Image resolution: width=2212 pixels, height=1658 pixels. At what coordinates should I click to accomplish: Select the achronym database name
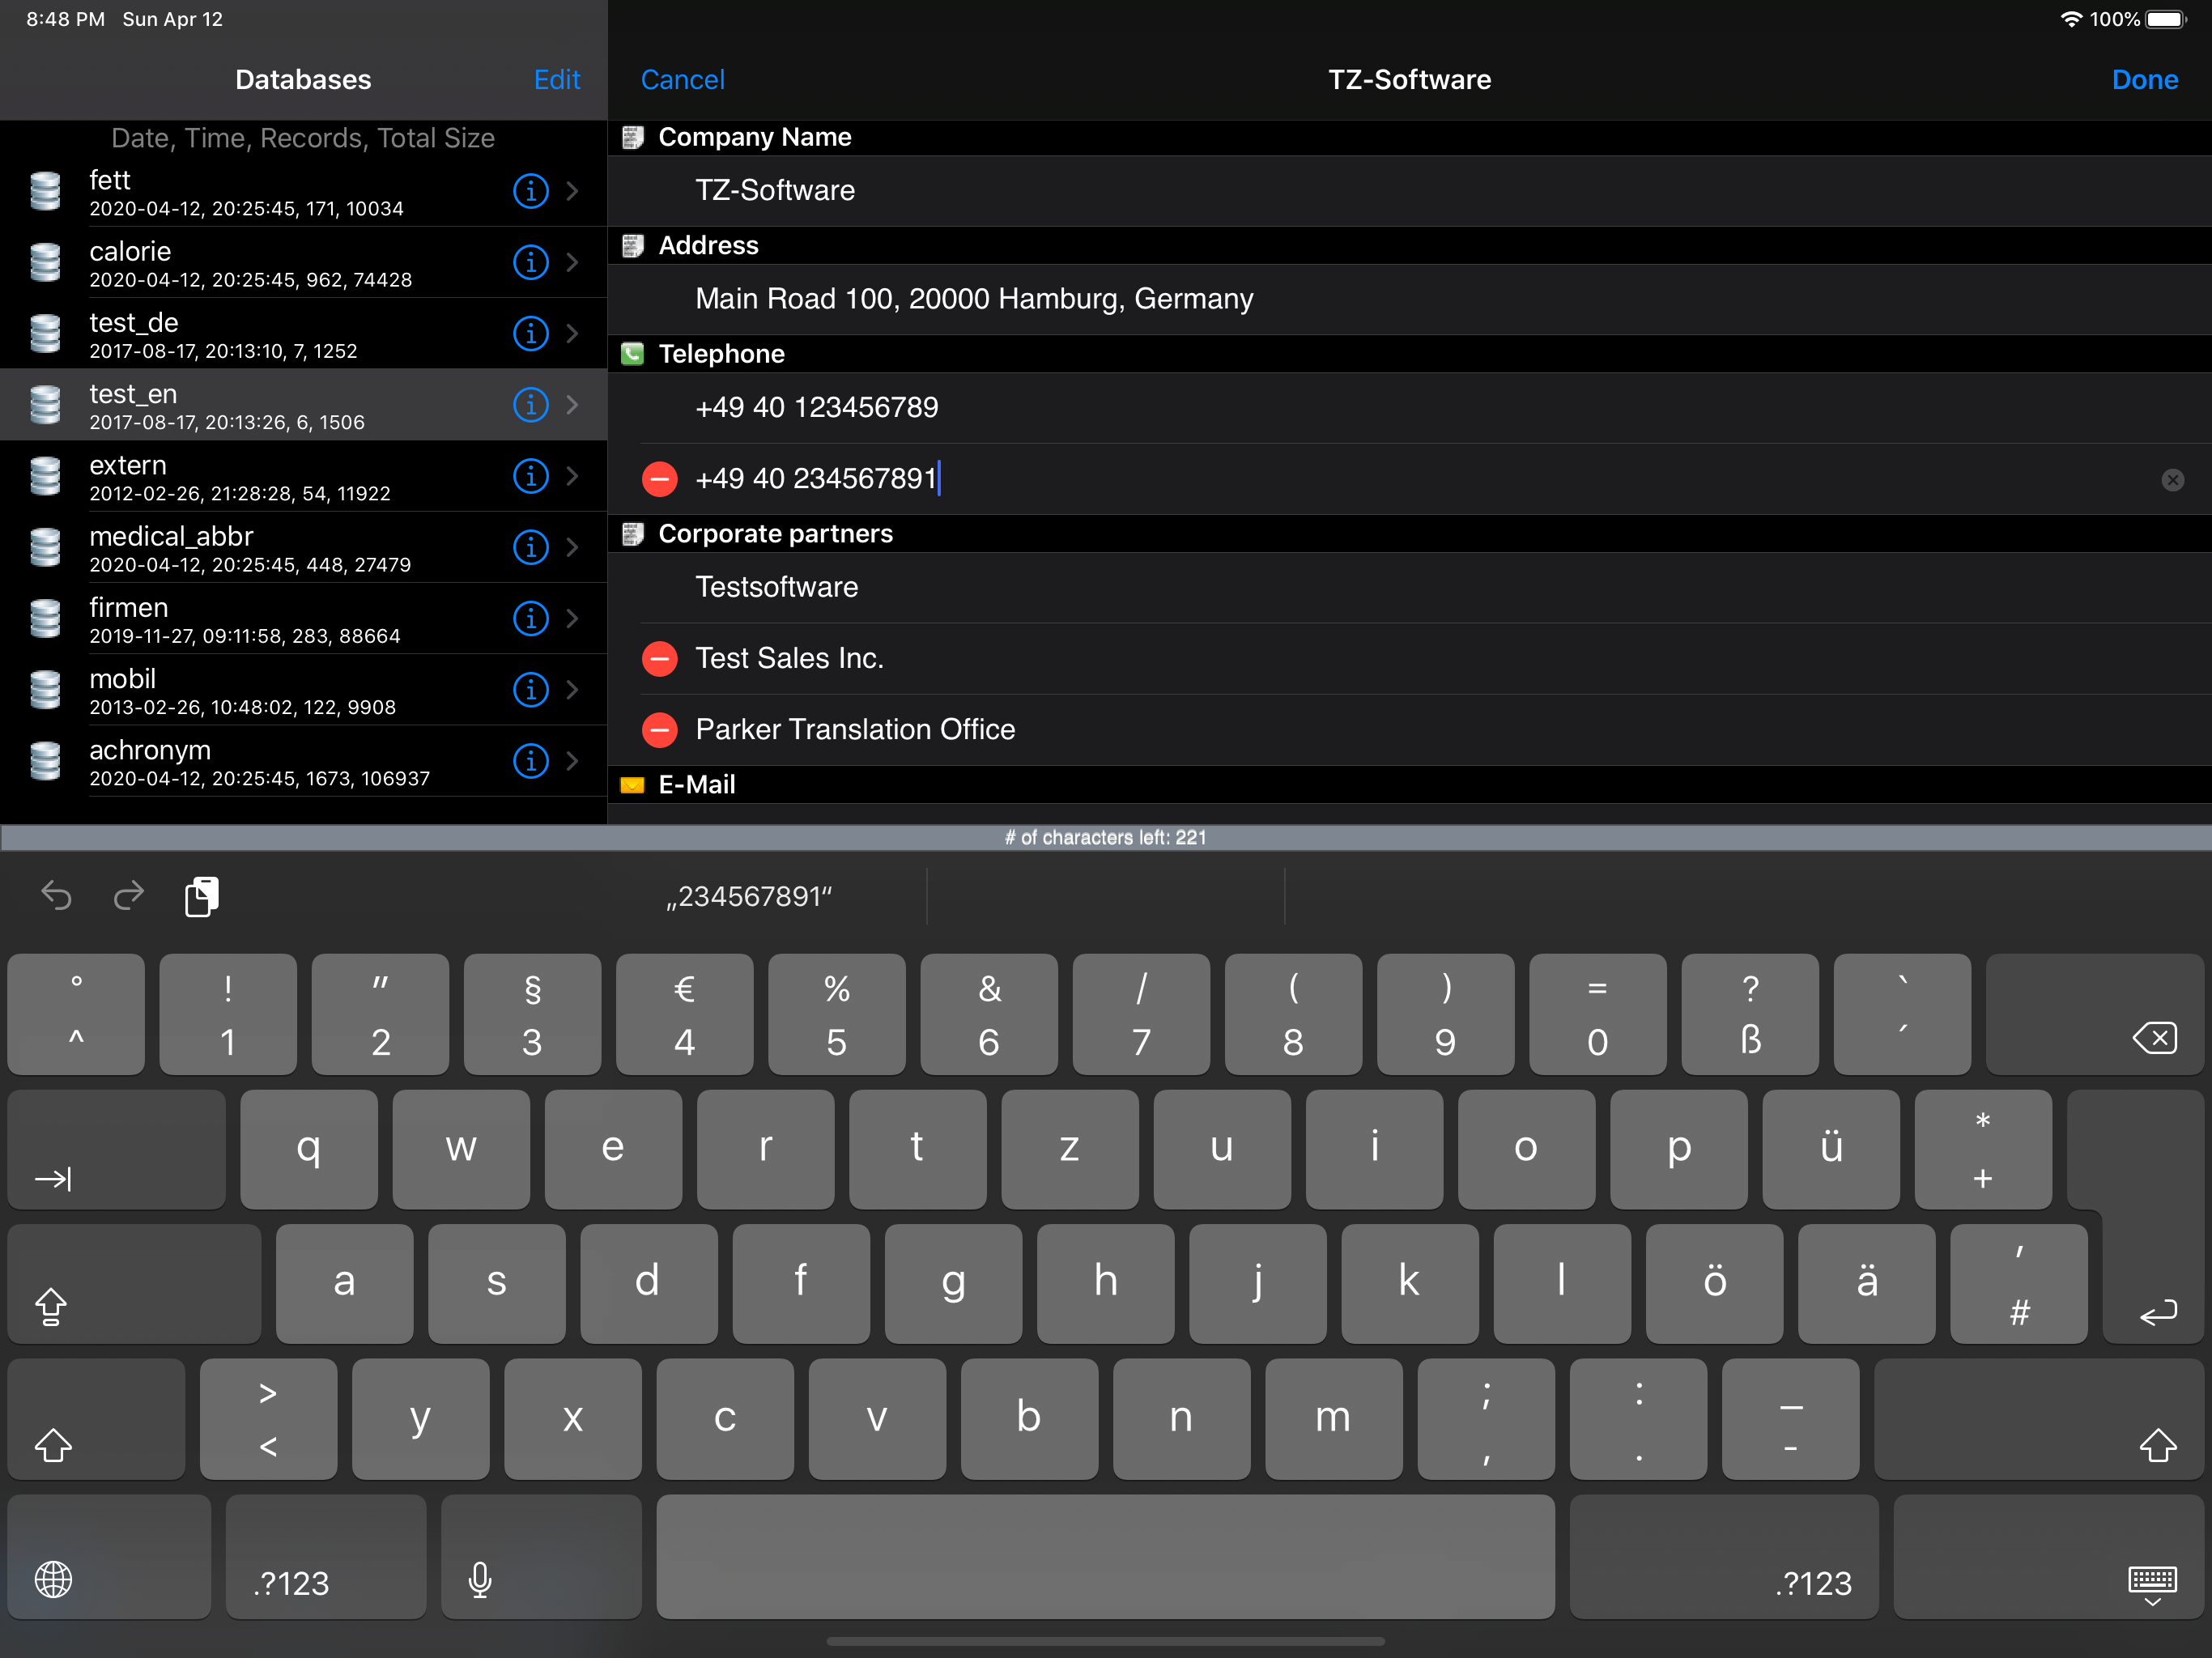(x=150, y=750)
